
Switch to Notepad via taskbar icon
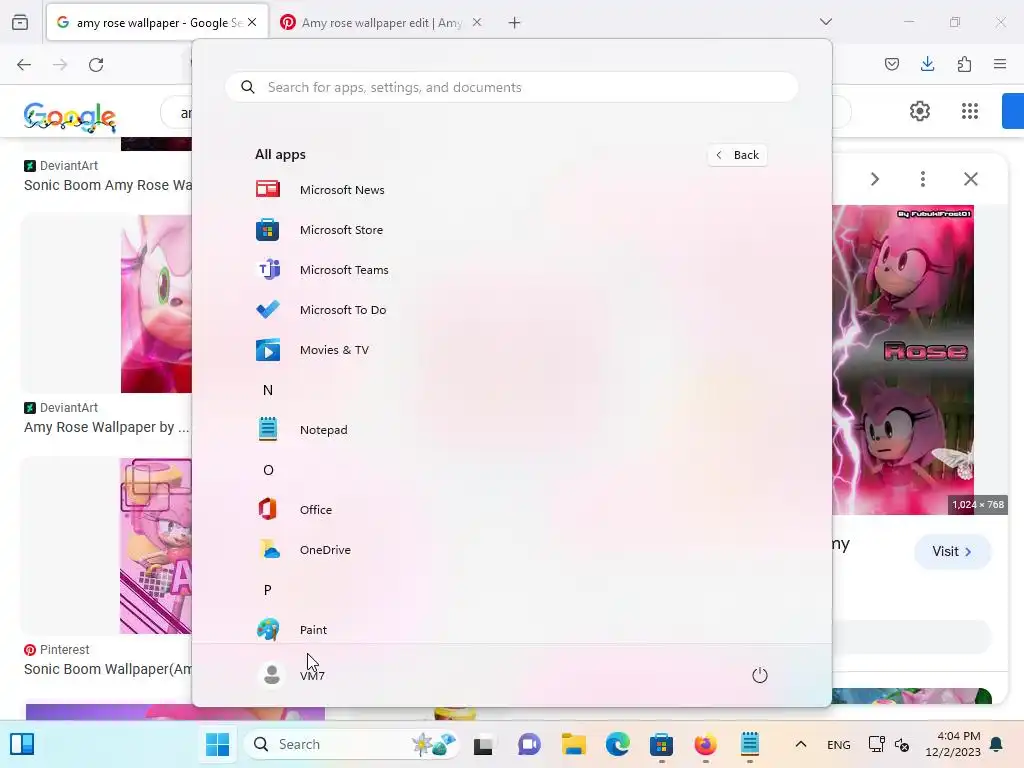point(750,744)
